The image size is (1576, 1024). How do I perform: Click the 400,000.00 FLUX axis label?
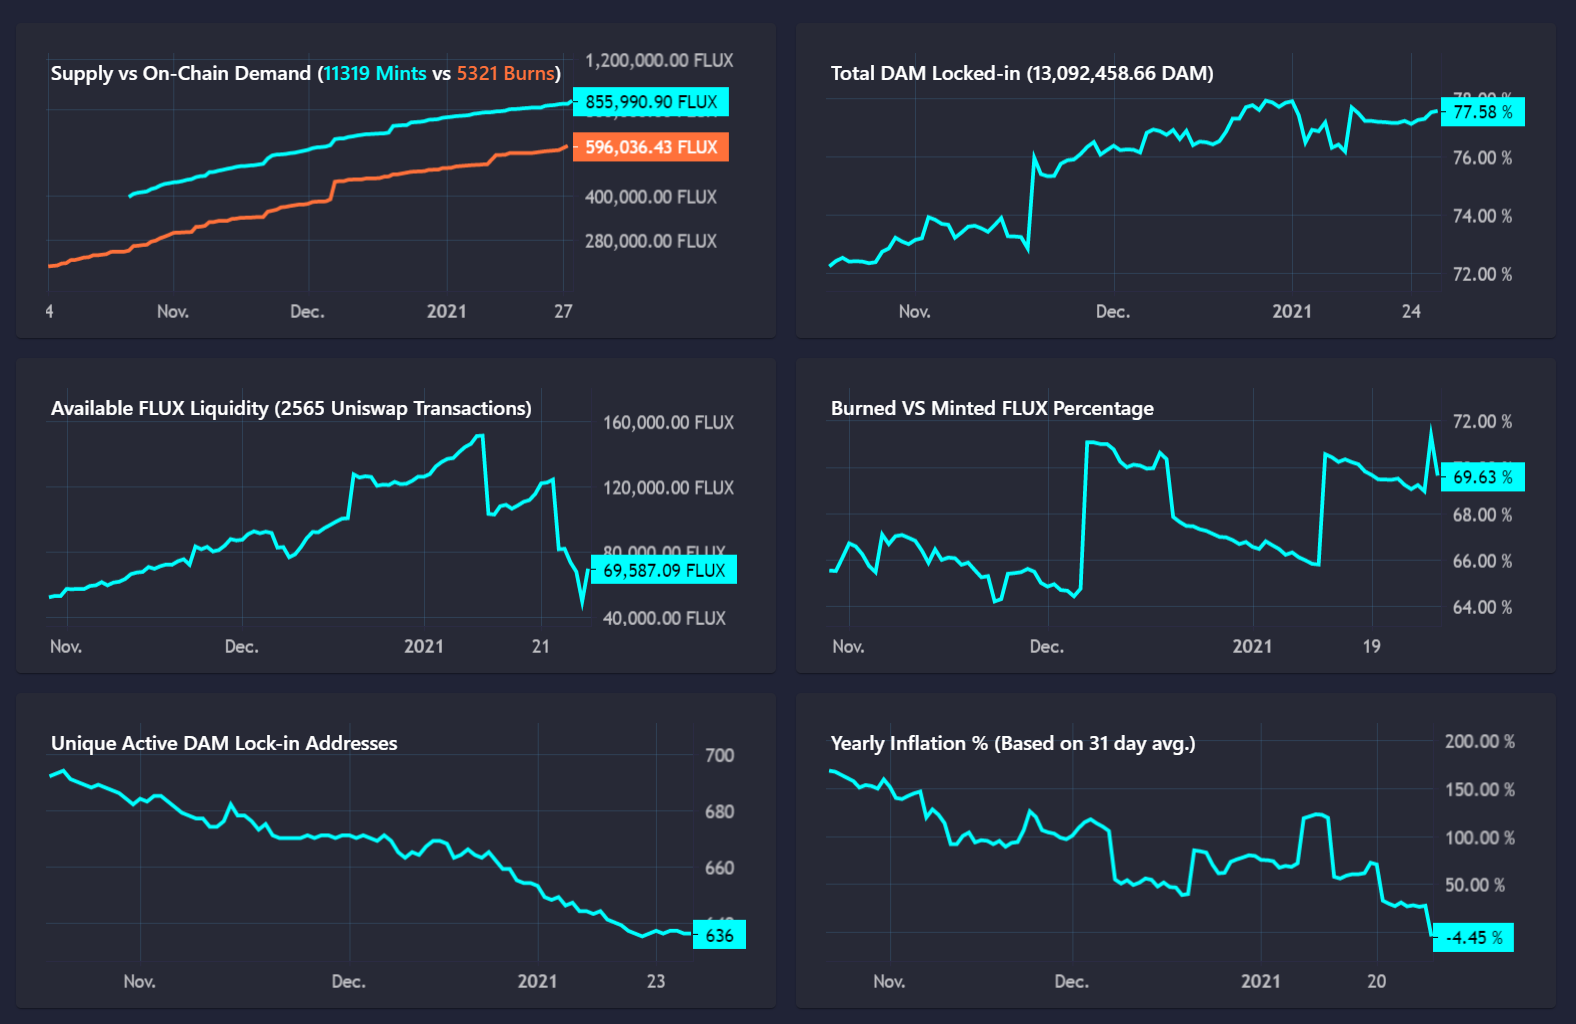tap(651, 197)
